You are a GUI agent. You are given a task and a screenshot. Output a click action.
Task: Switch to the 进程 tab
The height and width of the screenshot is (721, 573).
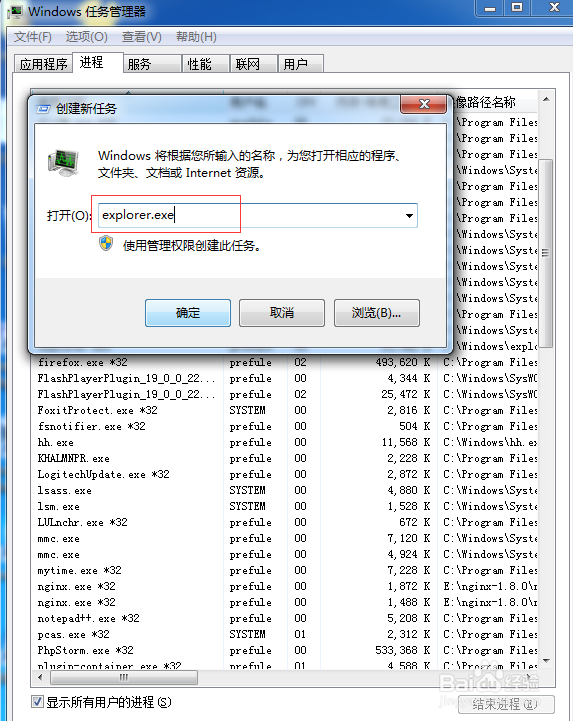[97, 62]
